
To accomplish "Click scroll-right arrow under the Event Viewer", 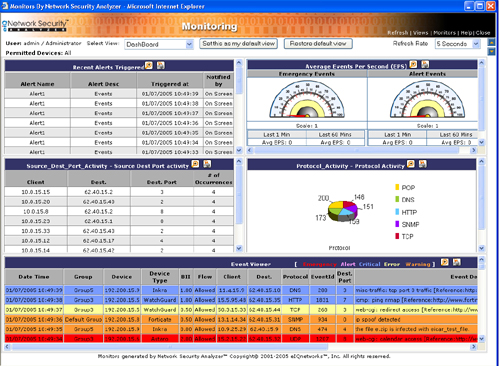I will [x=473, y=347].
